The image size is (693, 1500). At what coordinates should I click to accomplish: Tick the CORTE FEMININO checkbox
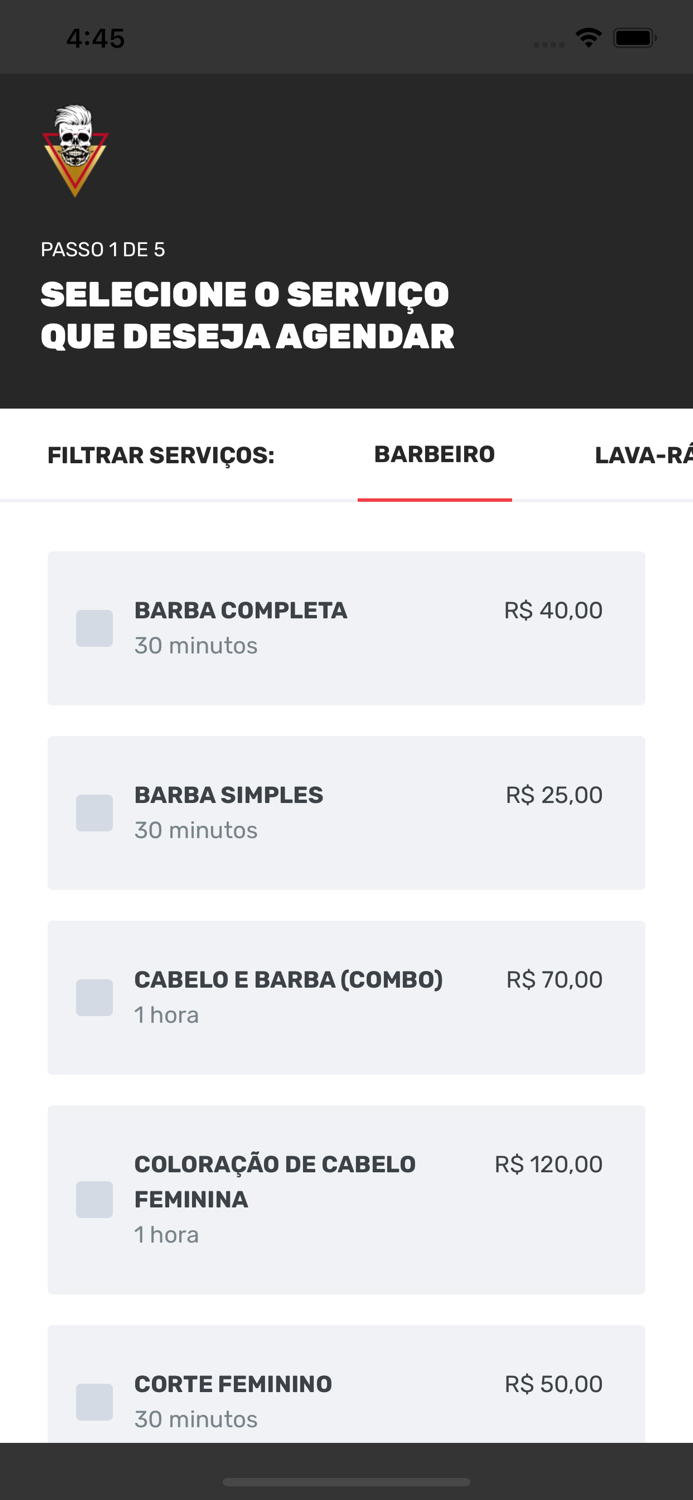coord(94,1402)
